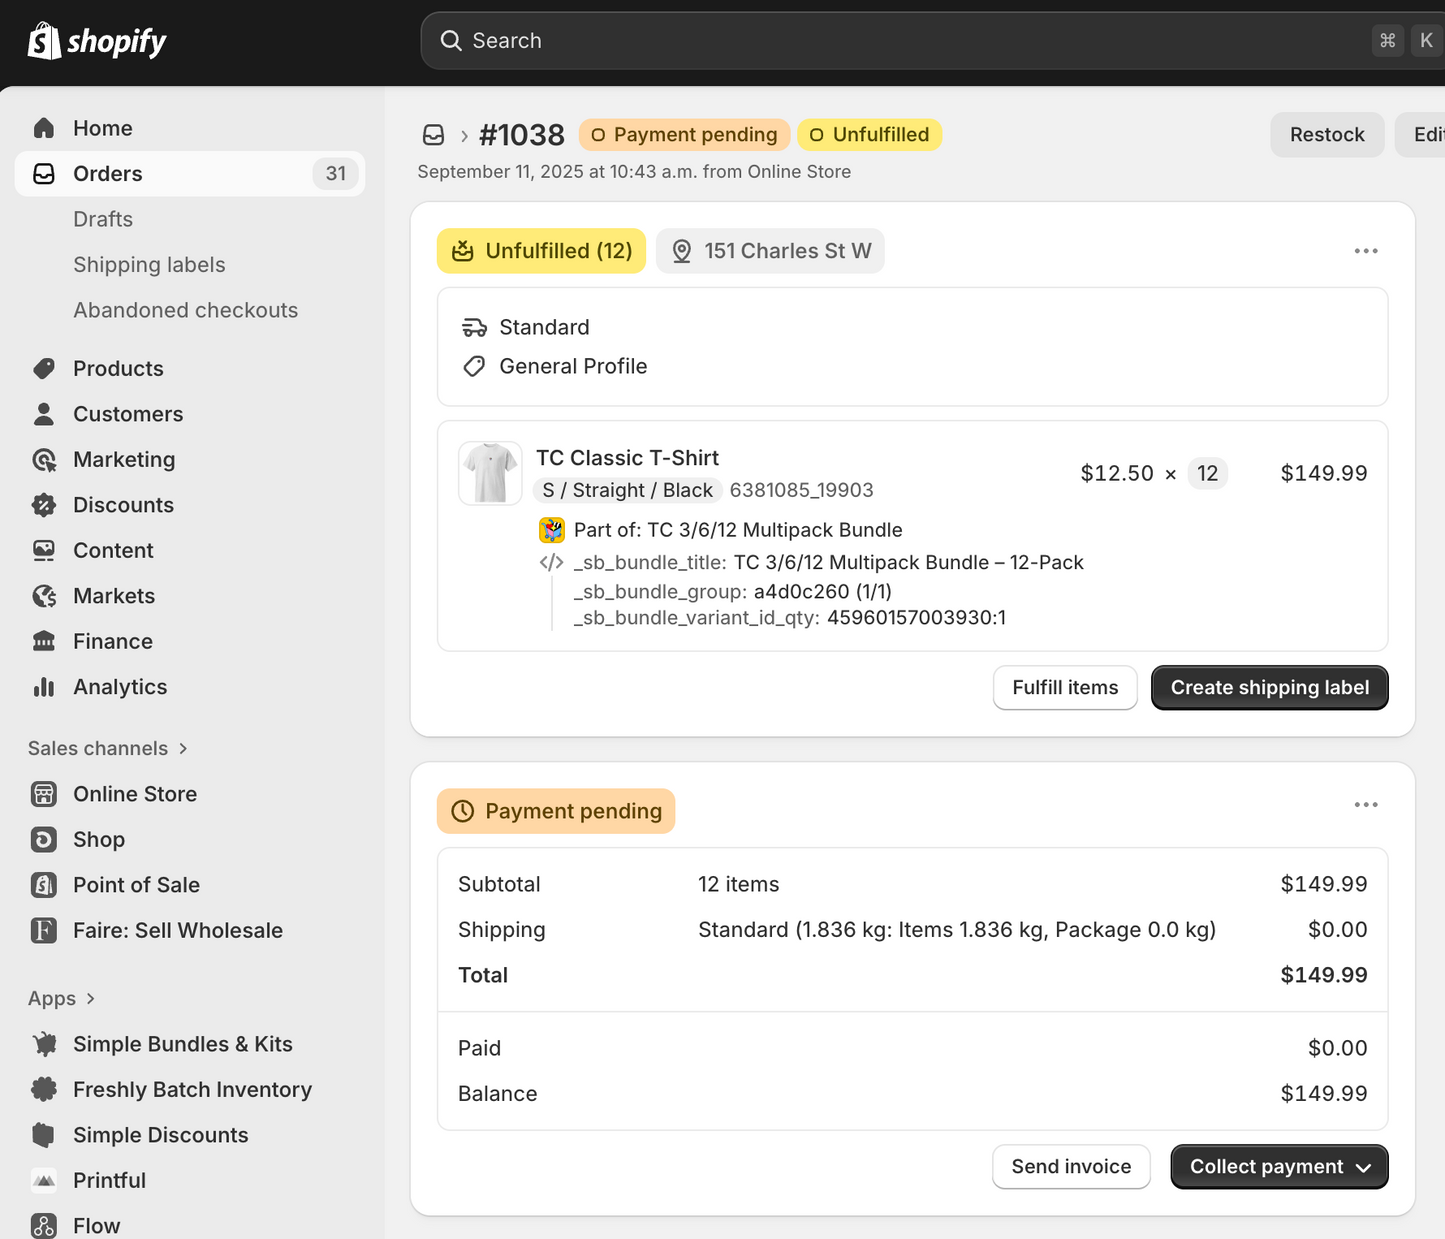The height and width of the screenshot is (1239, 1445).
Task: Click the Standard shipping truck icon
Action: [x=474, y=328]
